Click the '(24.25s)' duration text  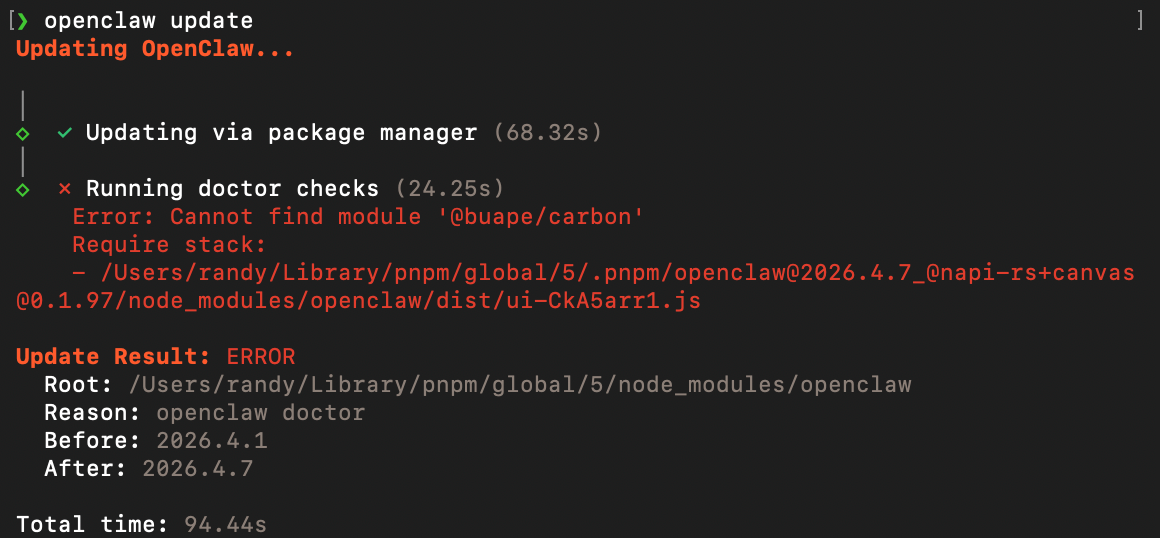pyautogui.click(x=449, y=189)
